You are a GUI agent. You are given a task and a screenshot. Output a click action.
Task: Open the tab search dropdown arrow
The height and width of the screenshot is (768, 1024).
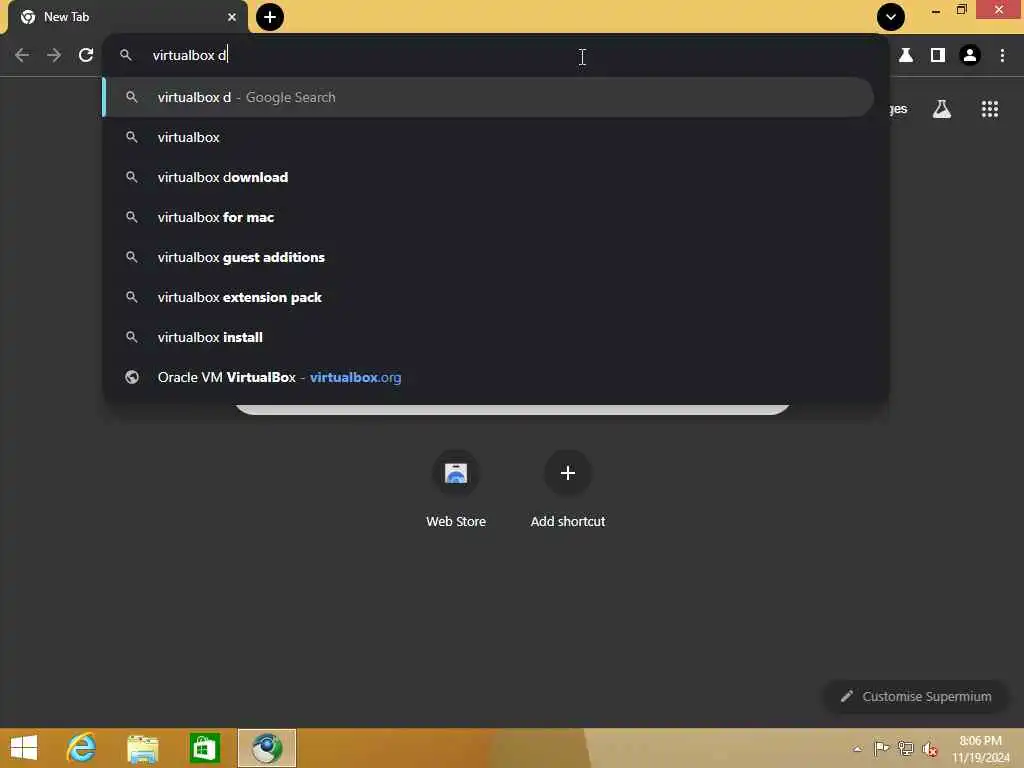click(891, 17)
